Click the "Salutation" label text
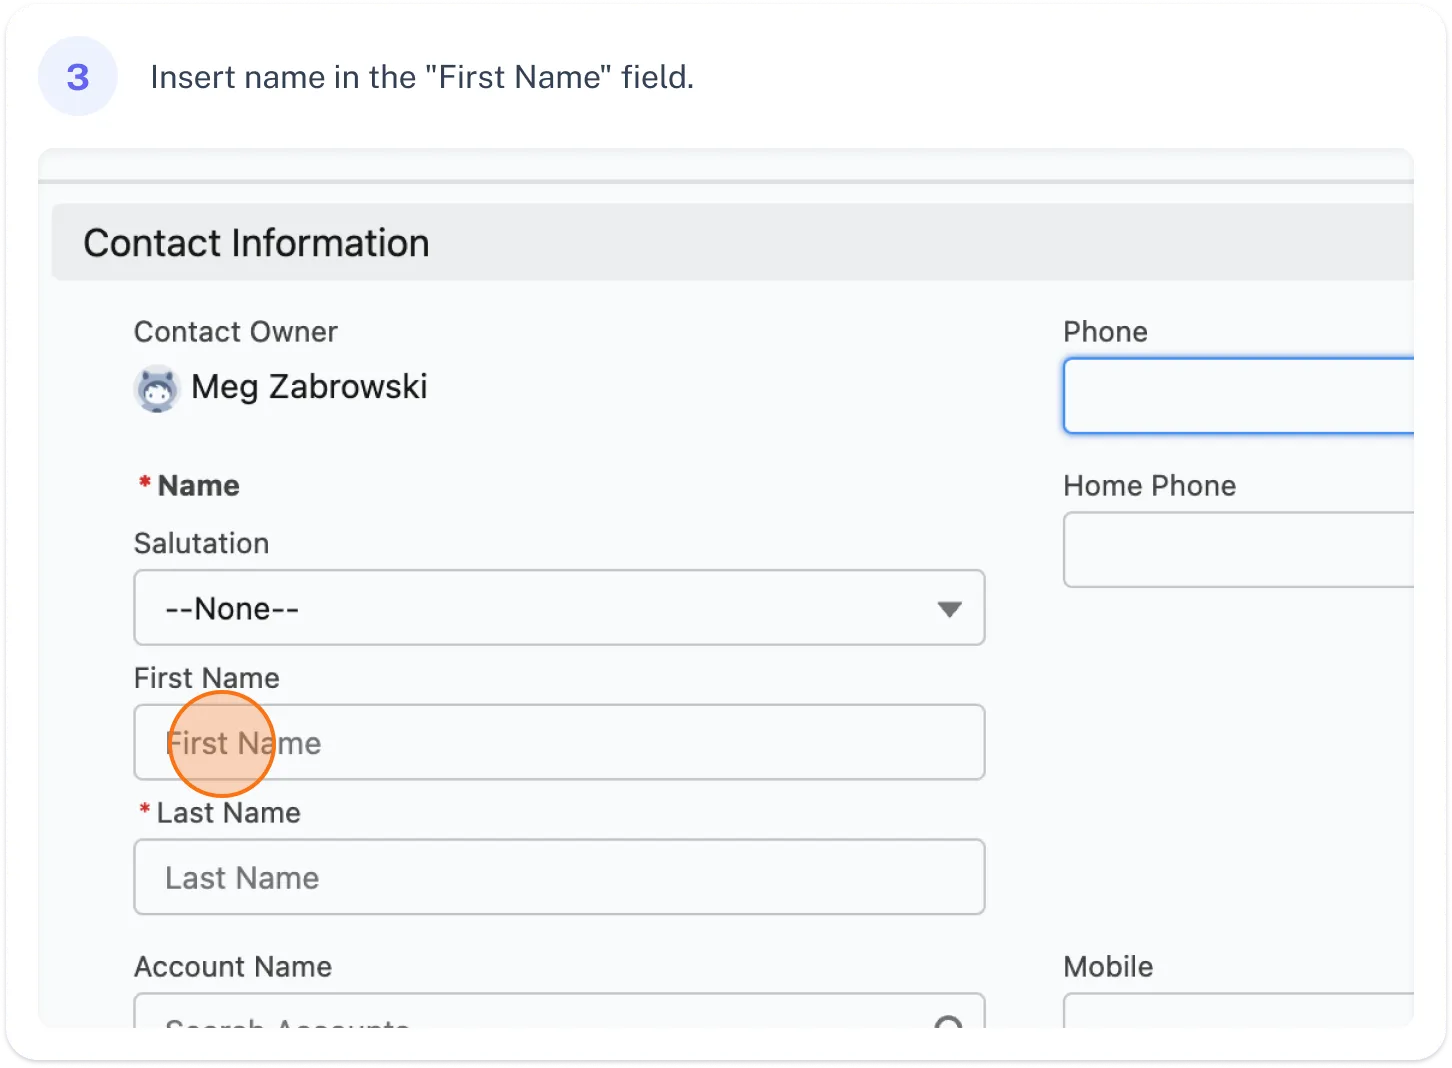Image resolution: width=1452 pixels, height=1068 pixels. (202, 543)
